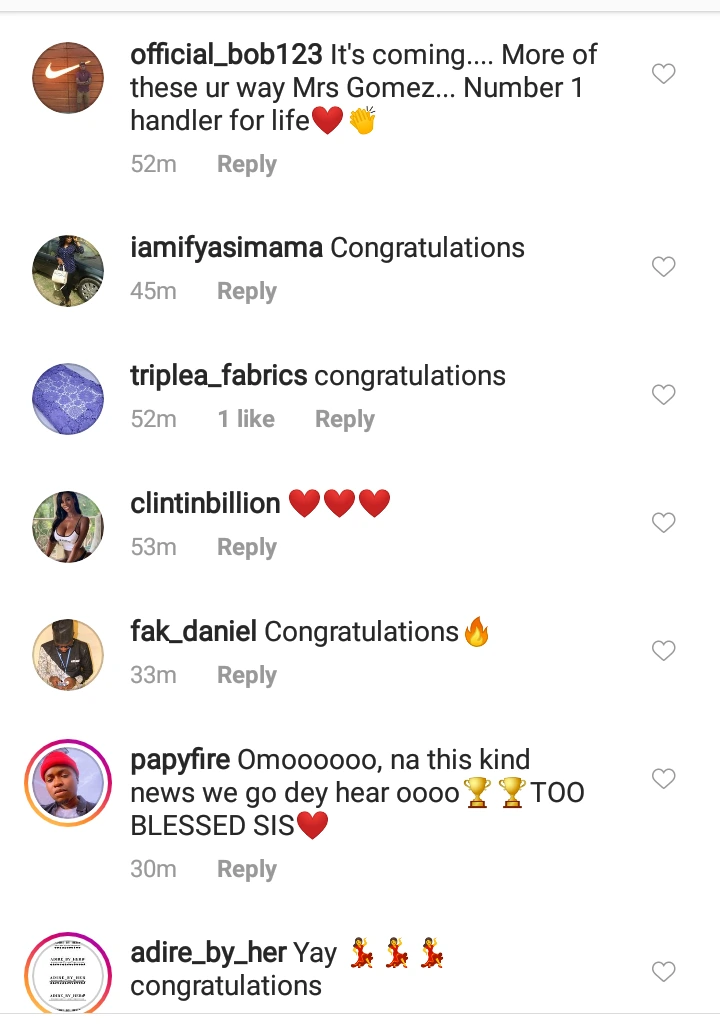Tap heart icon beside triplea_fabrics comment

point(664,395)
